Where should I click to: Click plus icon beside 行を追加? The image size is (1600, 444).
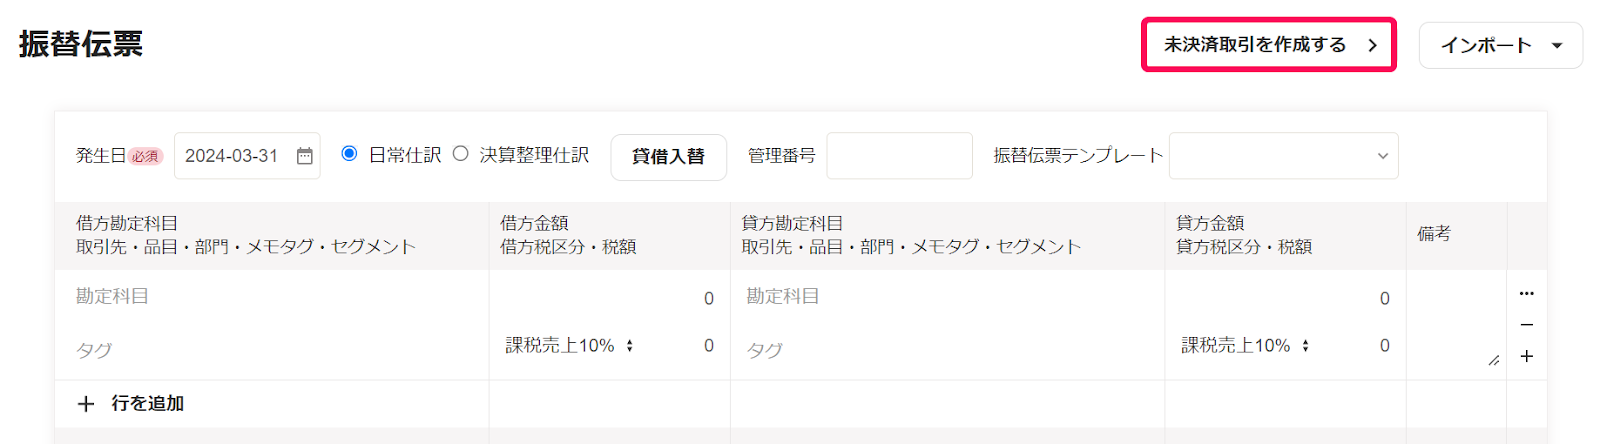coord(86,404)
